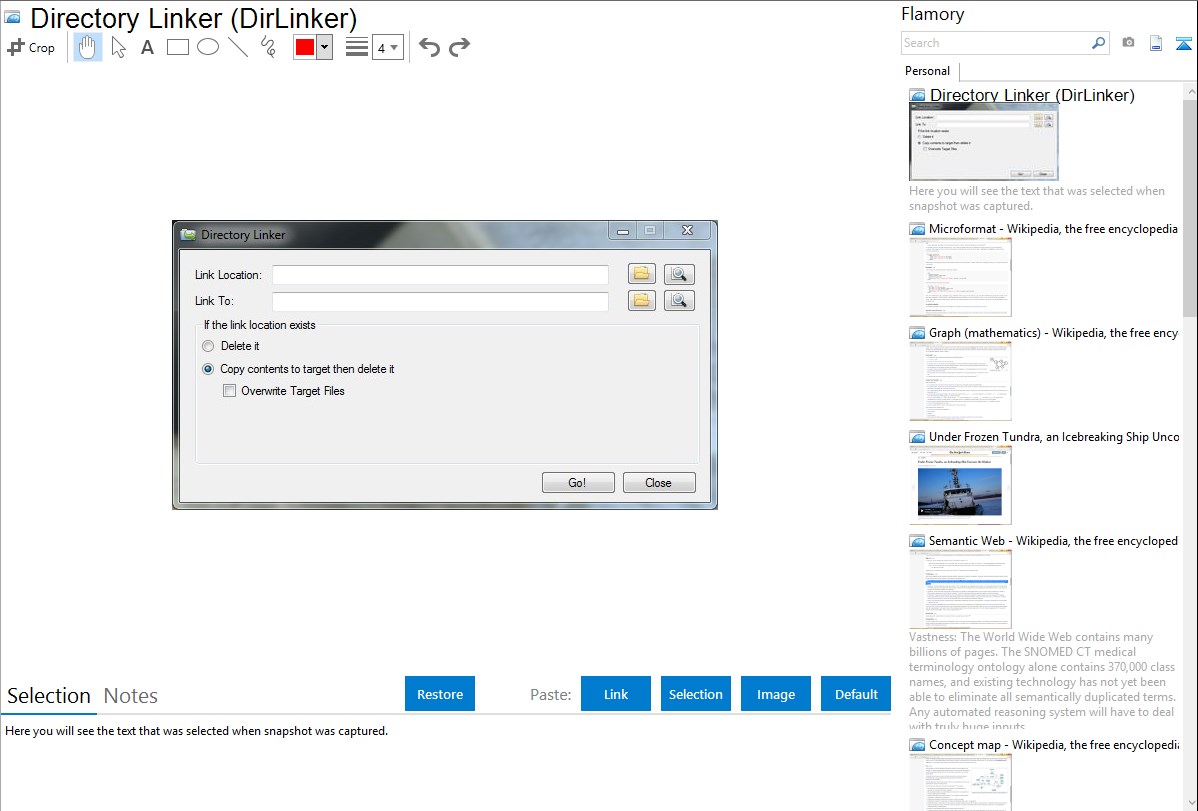1198x811 pixels.
Task: Focus the Flamory Search field
Action: [x=996, y=43]
